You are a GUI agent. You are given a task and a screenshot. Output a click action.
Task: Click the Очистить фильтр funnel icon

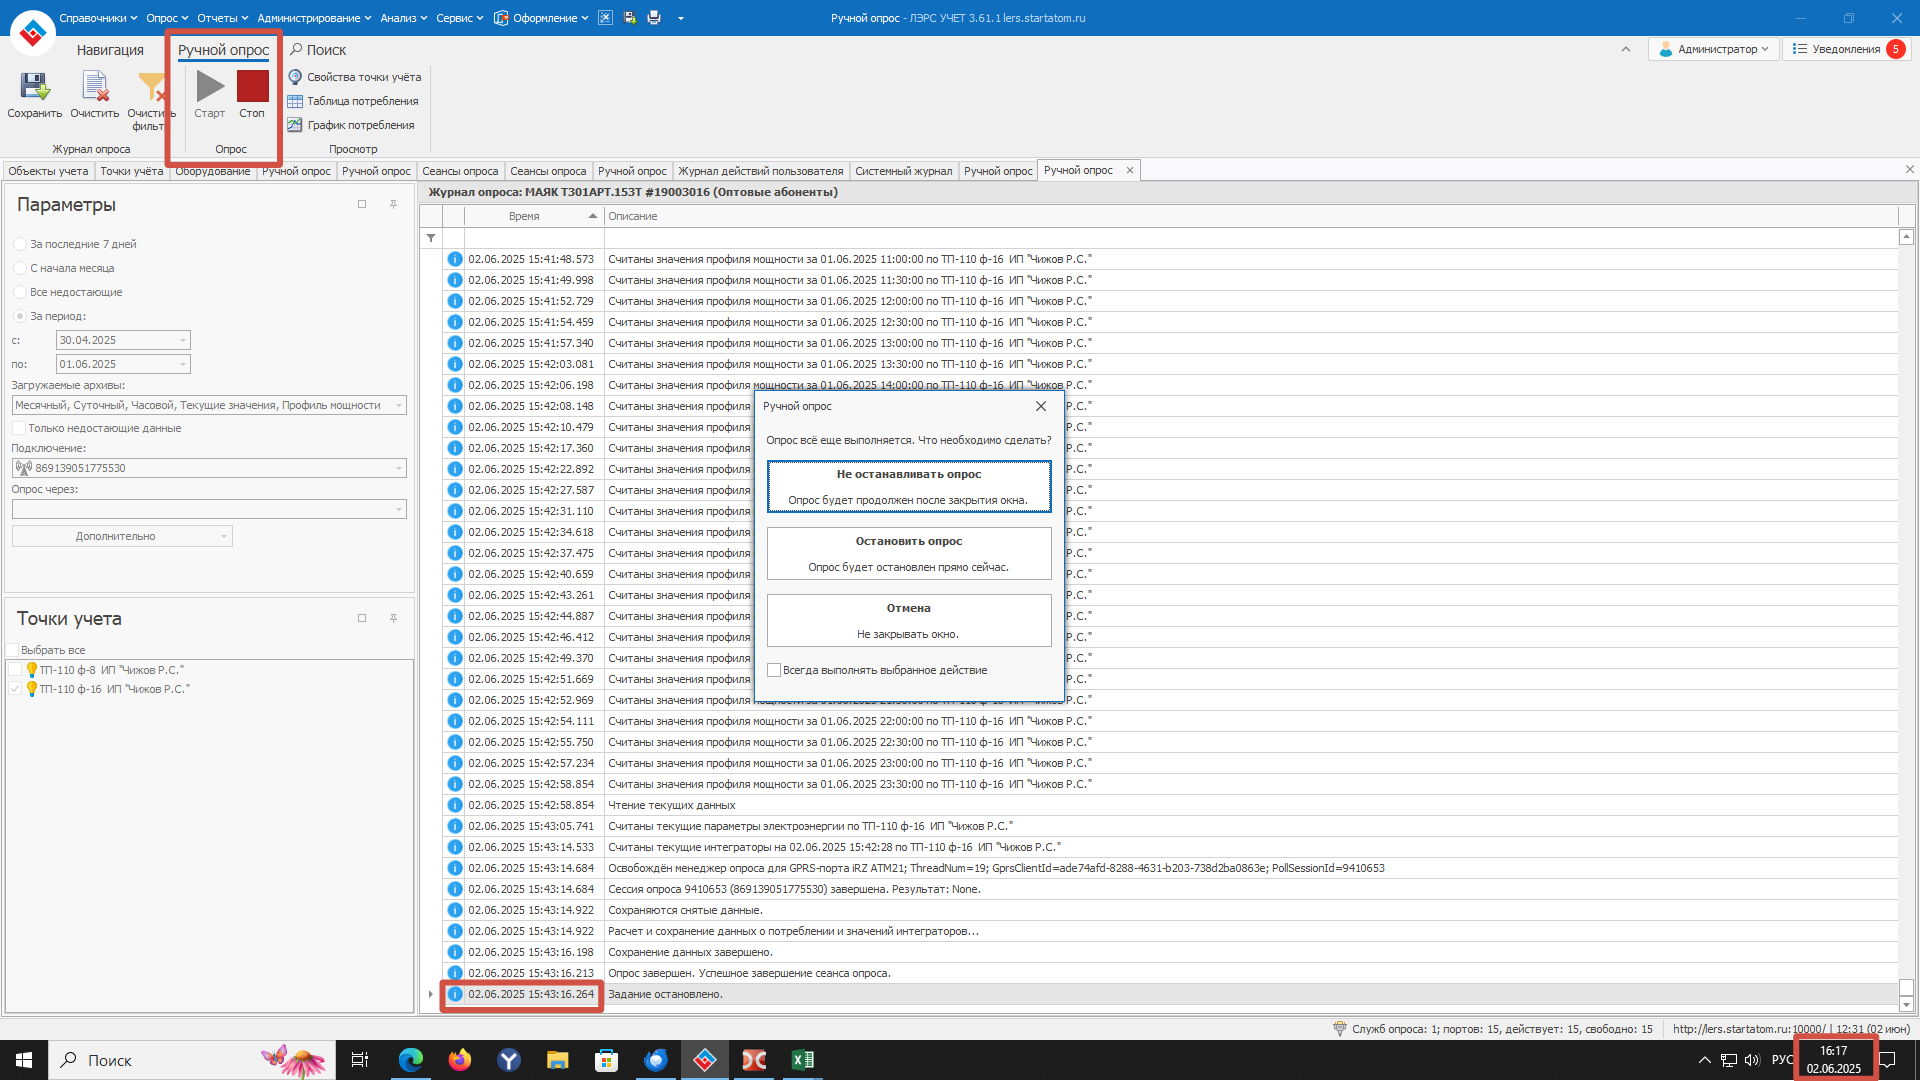(x=152, y=87)
